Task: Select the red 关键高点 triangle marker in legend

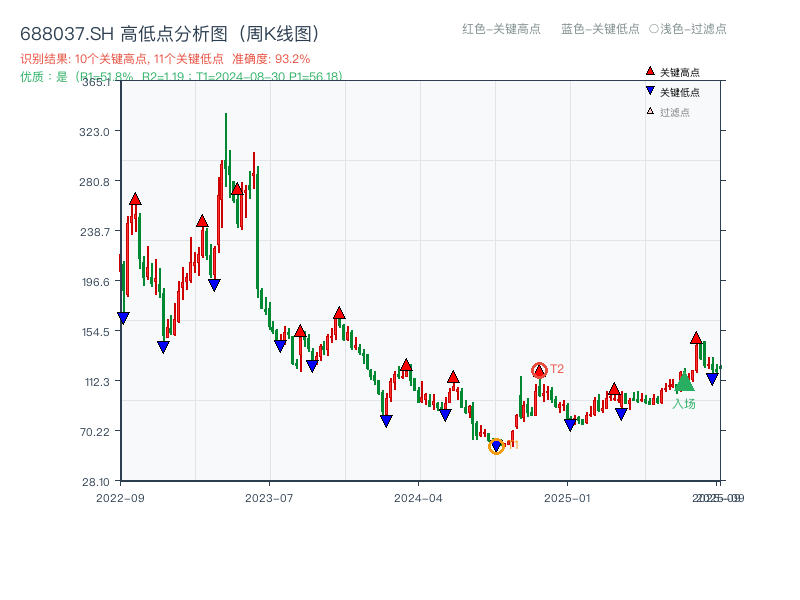Action: 650,71
